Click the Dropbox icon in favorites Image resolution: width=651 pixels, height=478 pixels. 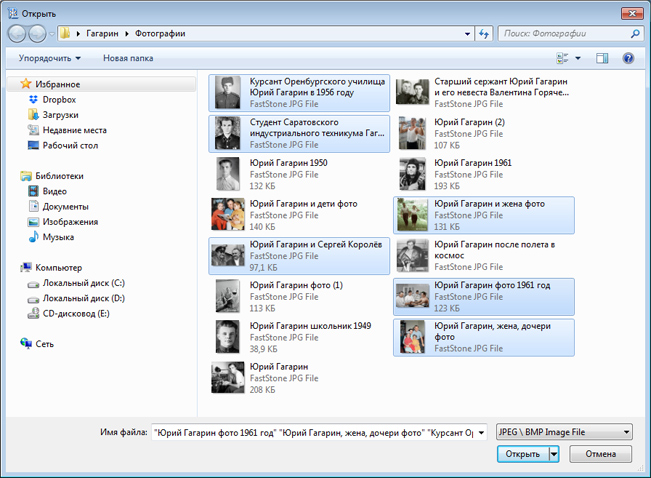[33, 100]
